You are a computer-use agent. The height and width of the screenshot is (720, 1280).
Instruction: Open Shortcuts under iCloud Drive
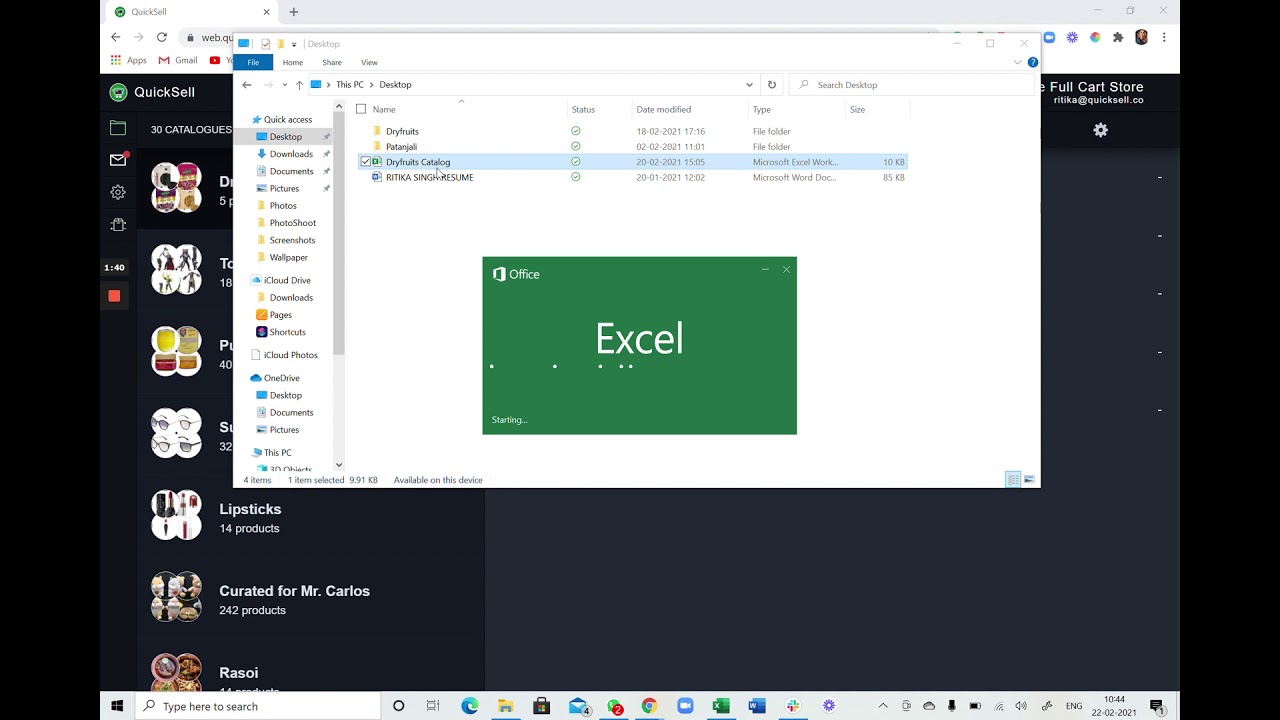[287, 332]
